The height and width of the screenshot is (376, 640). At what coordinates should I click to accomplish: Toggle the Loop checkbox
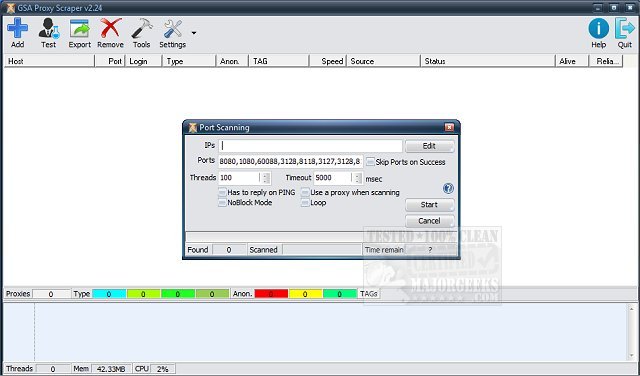coord(305,202)
